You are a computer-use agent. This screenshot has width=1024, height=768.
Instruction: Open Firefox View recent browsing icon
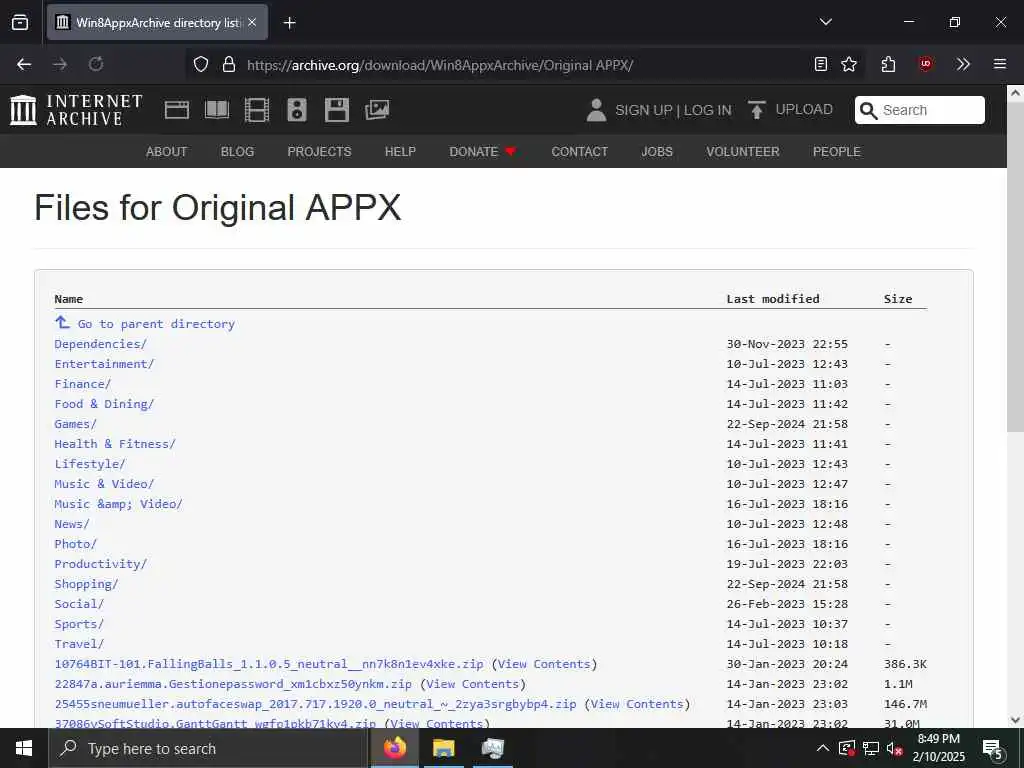(20, 22)
